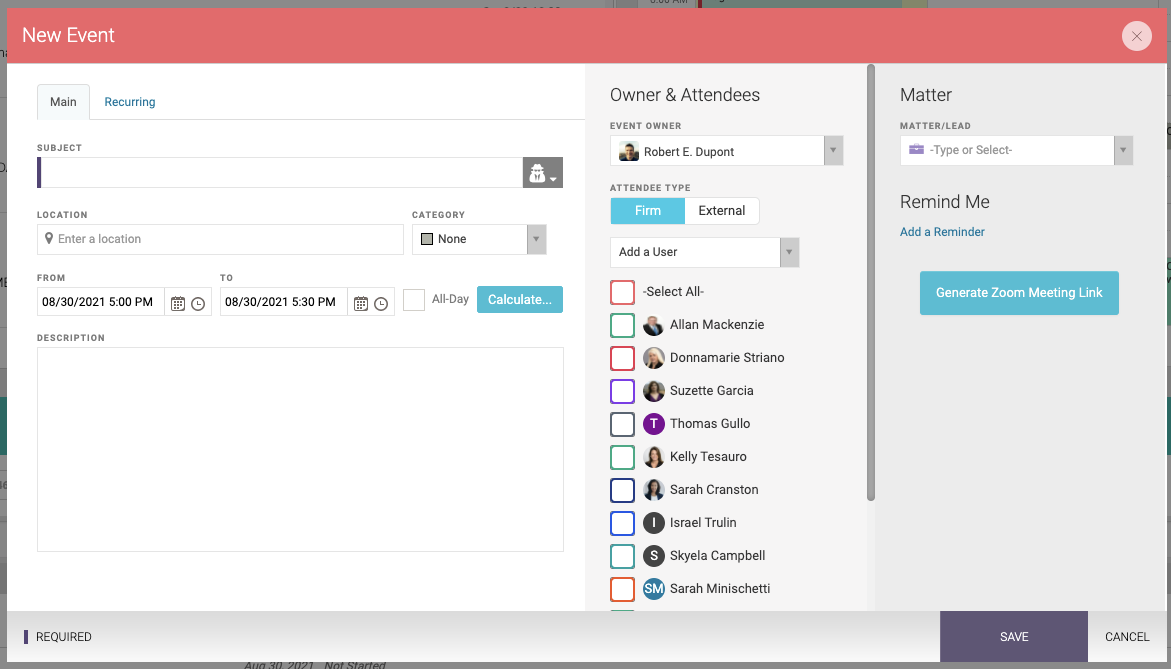Switch to the Recurring tab
The image size is (1171, 669).
130,102
